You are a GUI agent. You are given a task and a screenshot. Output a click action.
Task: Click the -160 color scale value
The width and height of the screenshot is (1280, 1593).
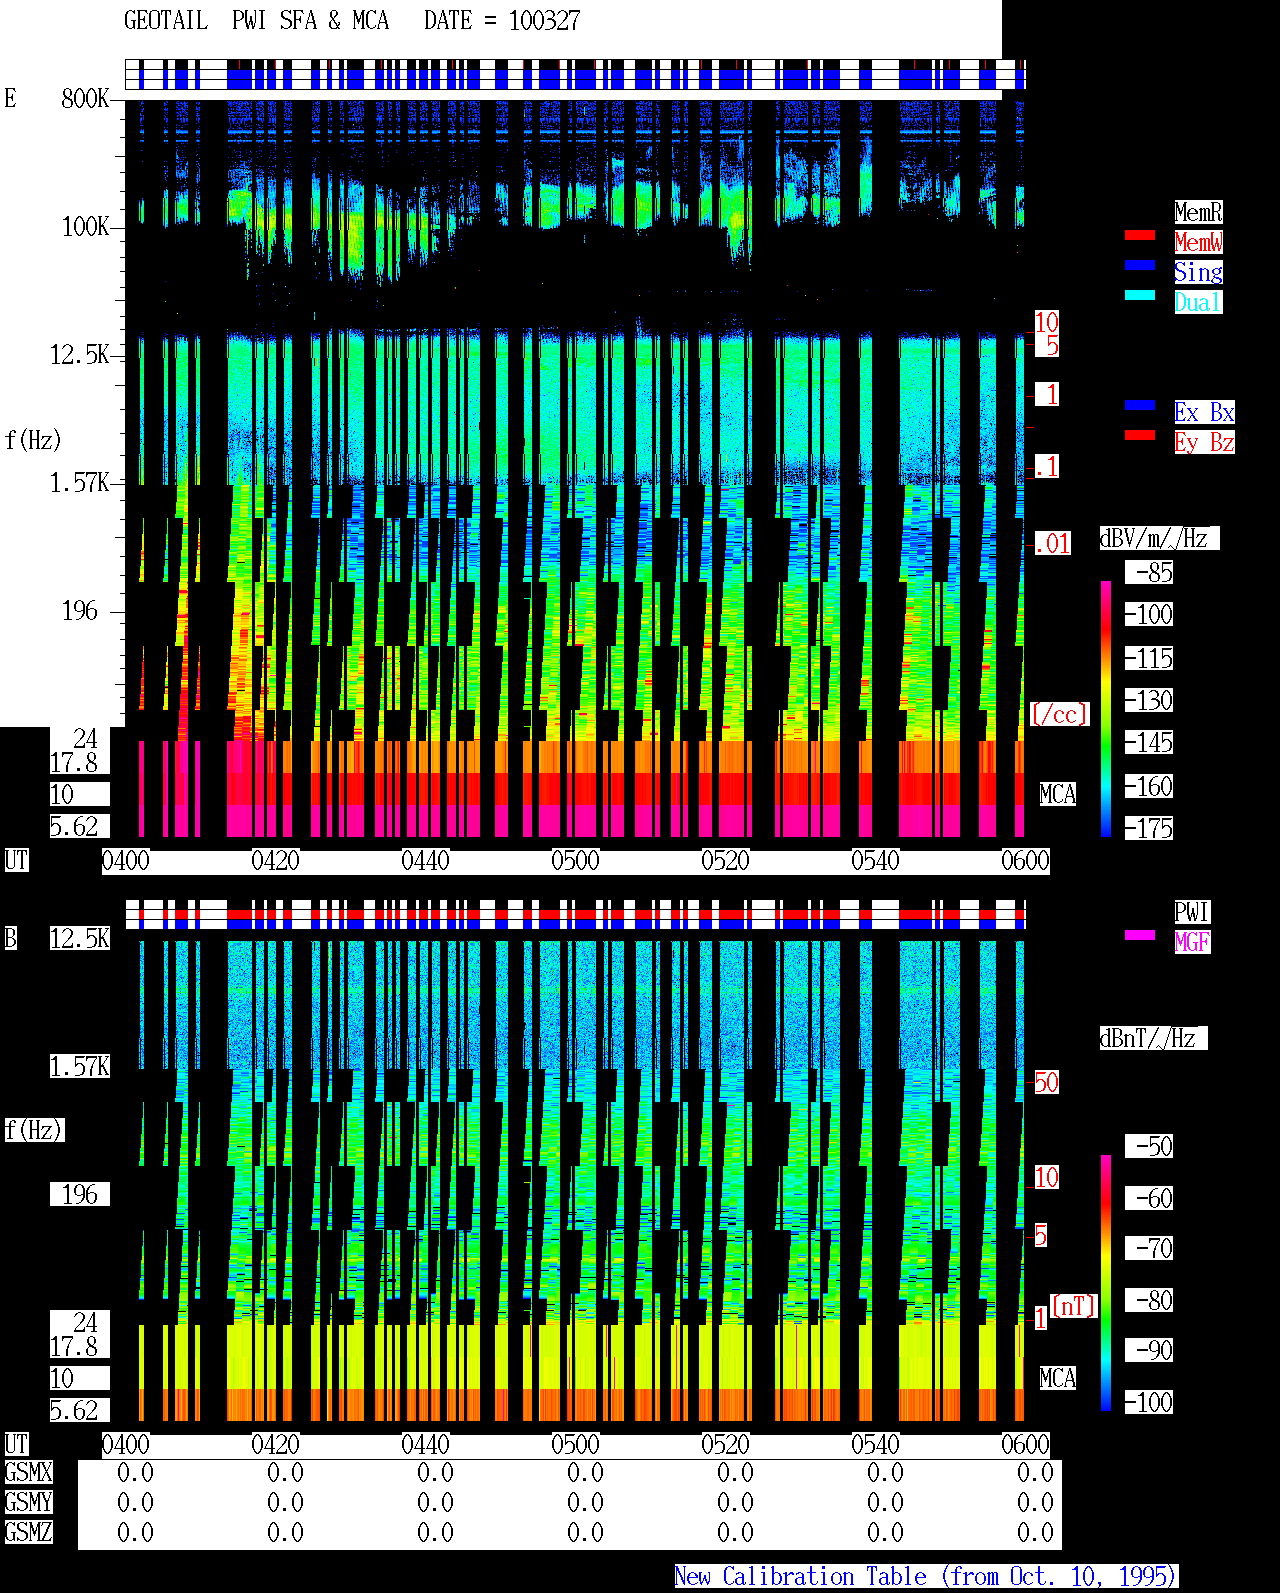pos(1149,786)
